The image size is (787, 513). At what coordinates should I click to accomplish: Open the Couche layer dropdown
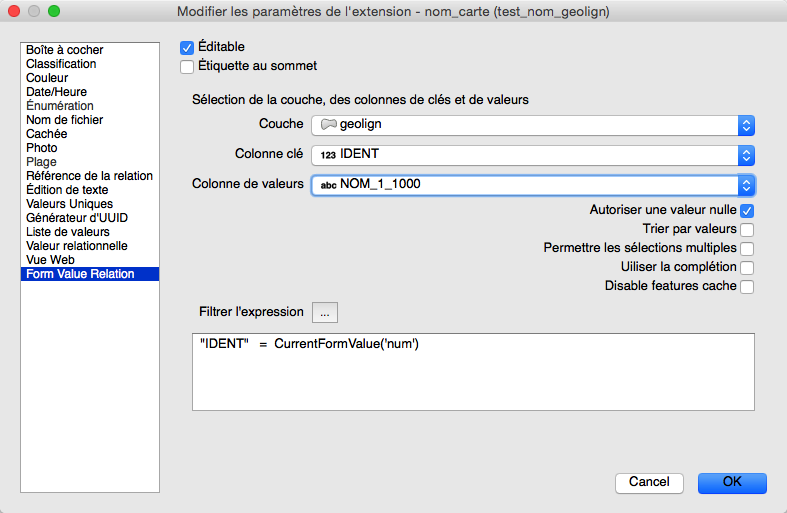532,125
